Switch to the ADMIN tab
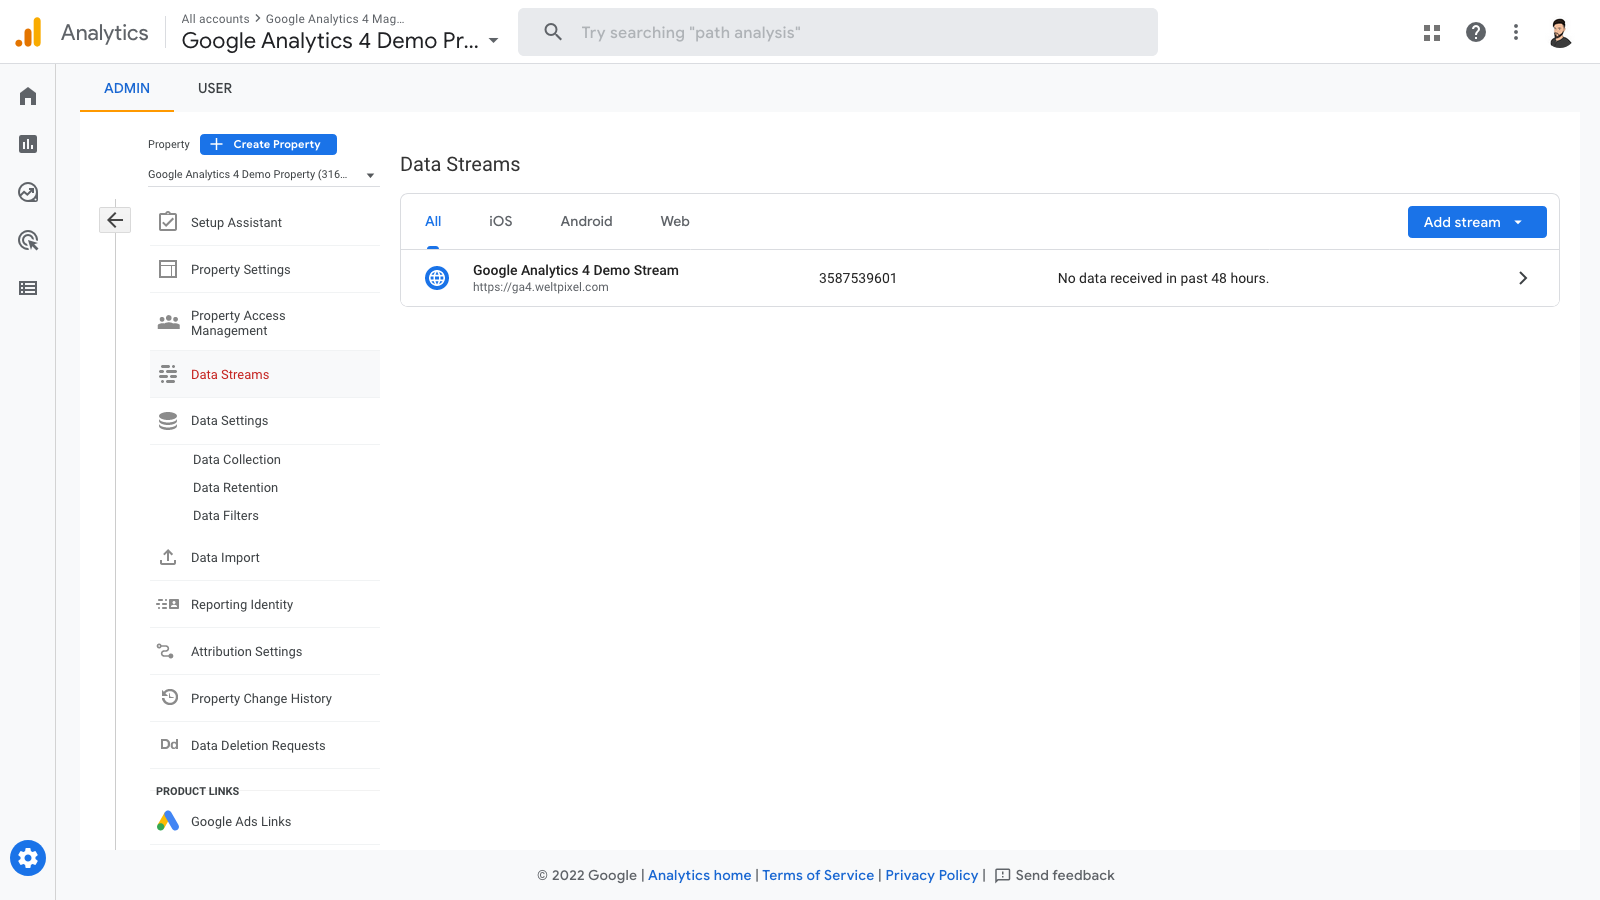The width and height of the screenshot is (1600, 900). point(127,88)
